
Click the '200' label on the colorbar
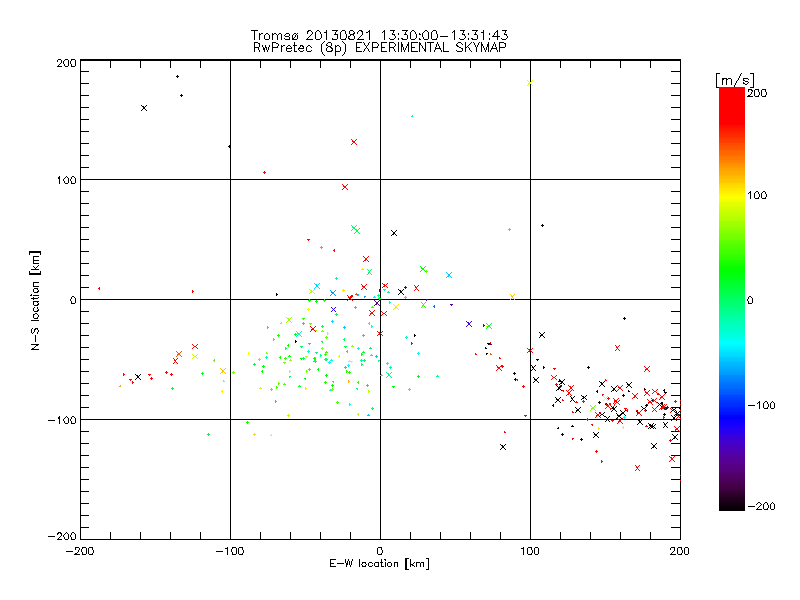pyautogui.click(x=757, y=93)
